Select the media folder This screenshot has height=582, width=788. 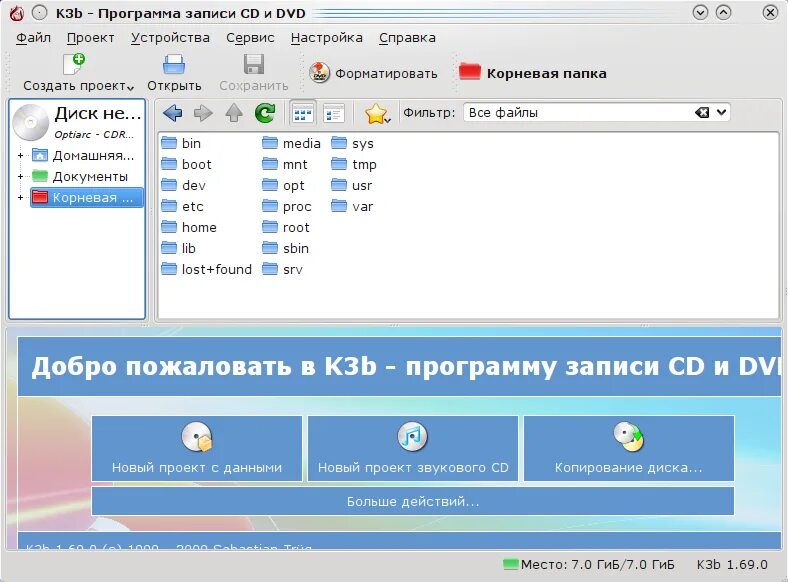point(291,144)
